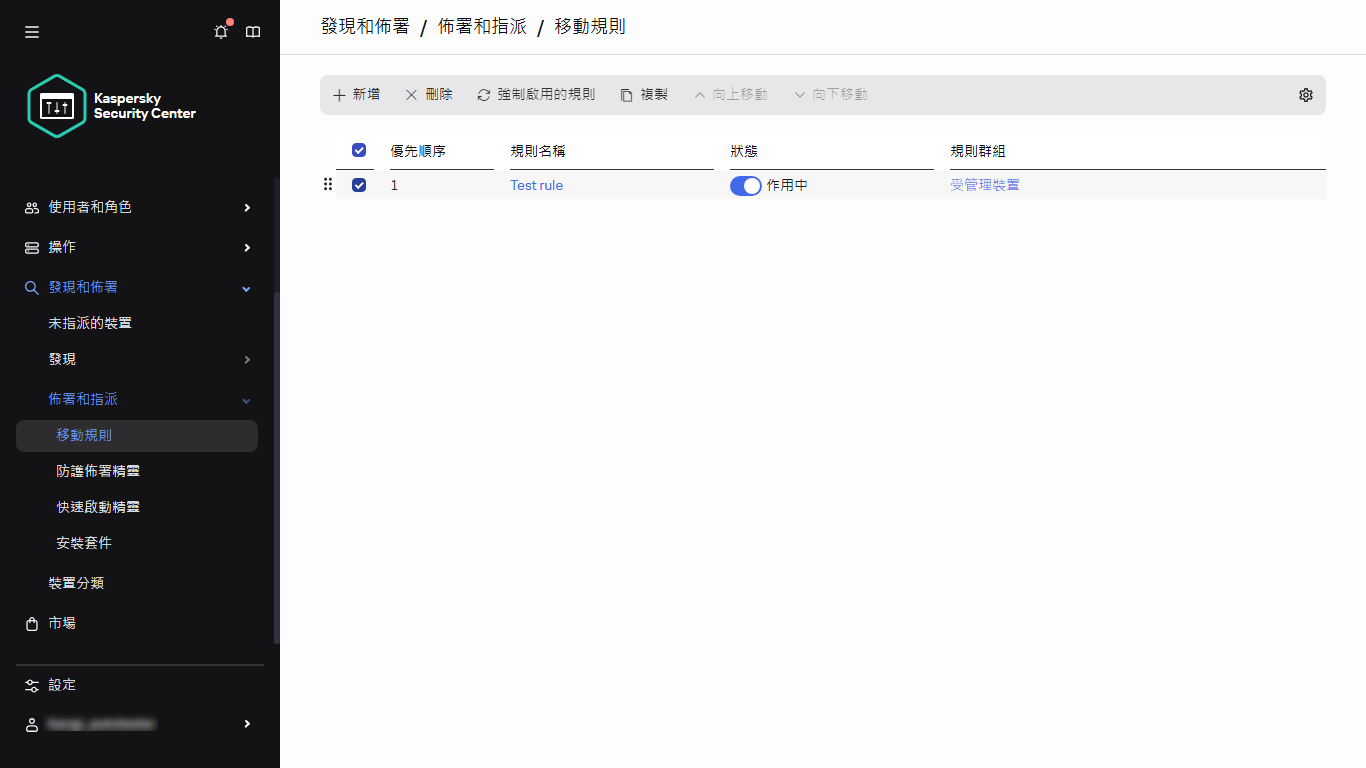
Task: Open 佈署和指派 from the breadcrumb
Action: 481,26
